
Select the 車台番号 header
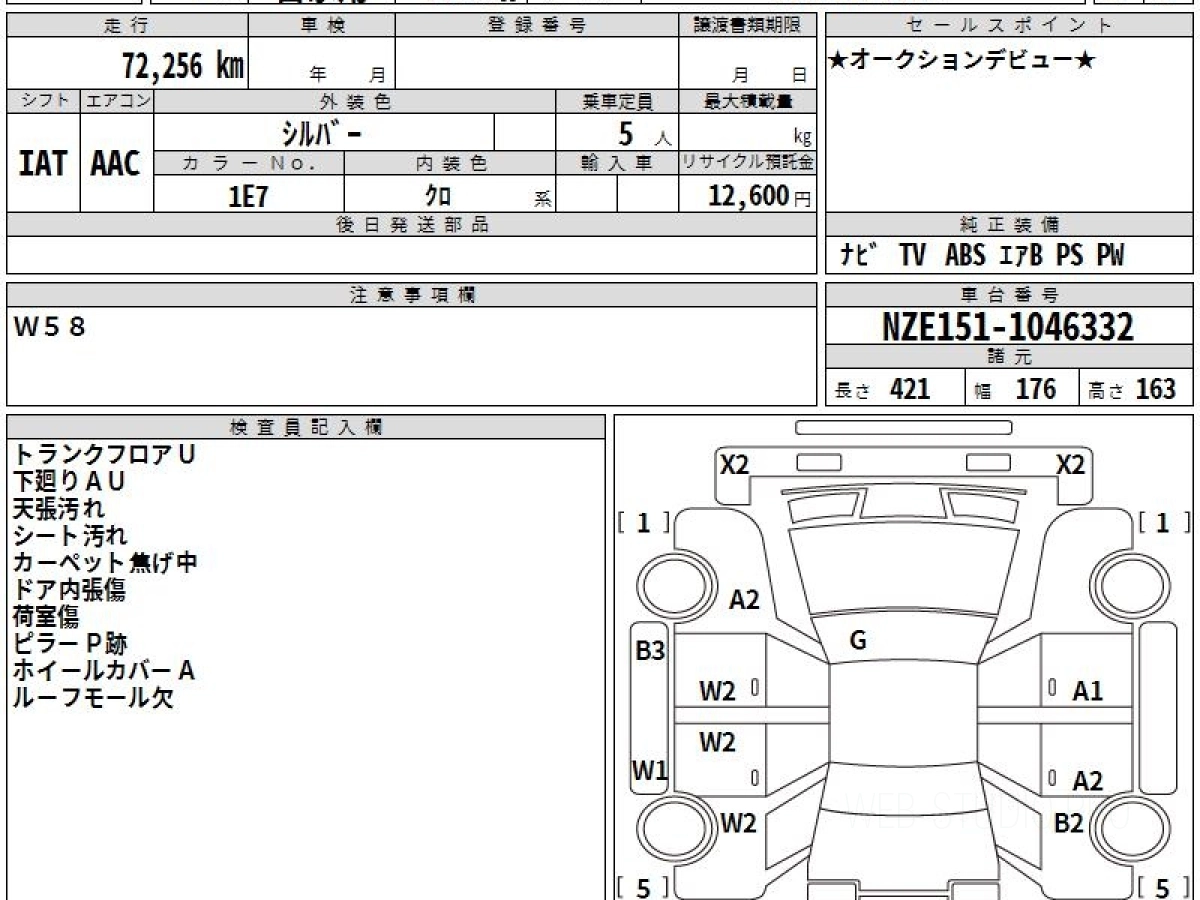1010,295
